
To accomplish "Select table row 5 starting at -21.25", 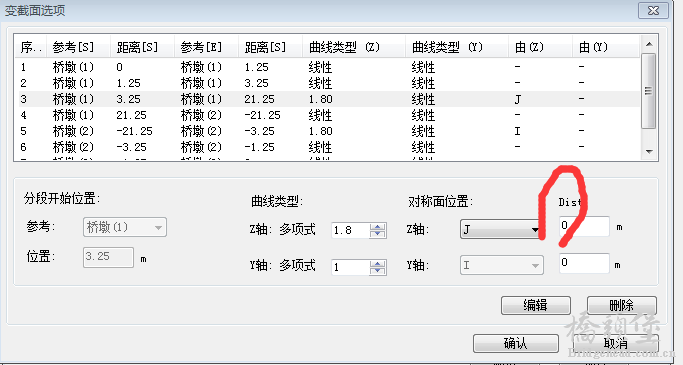I will (327, 131).
